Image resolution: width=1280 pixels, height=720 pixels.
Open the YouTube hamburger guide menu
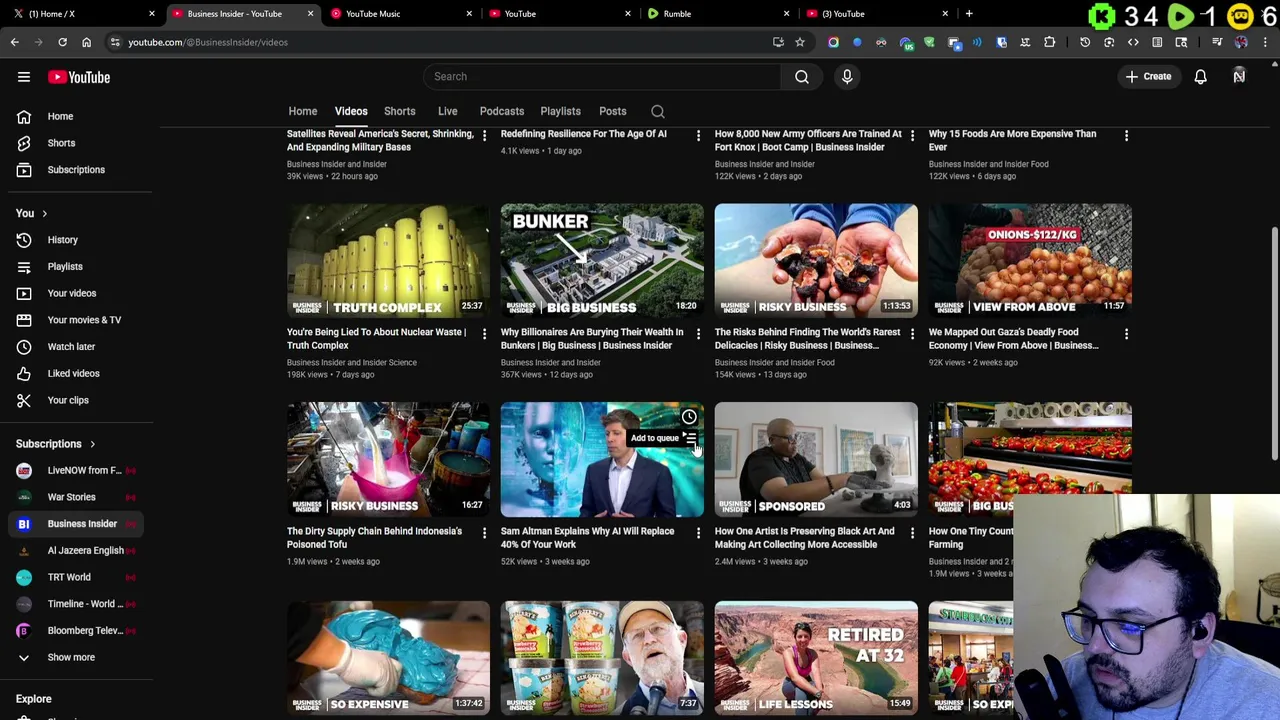[x=24, y=77]
